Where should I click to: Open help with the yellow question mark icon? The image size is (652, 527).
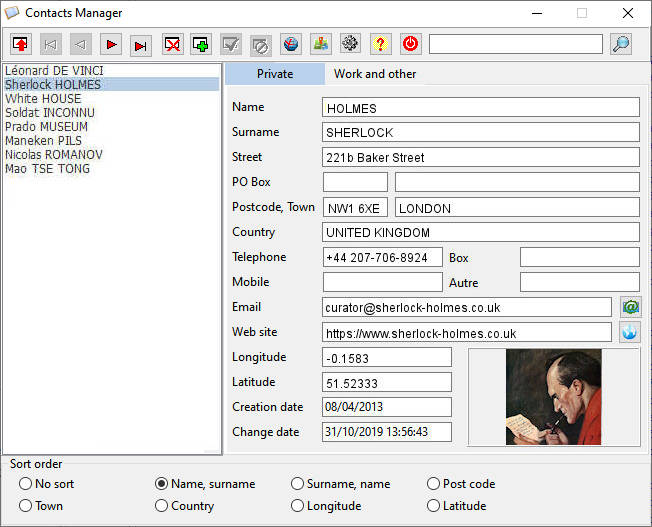pyautogui.click(x=380, y=44)
